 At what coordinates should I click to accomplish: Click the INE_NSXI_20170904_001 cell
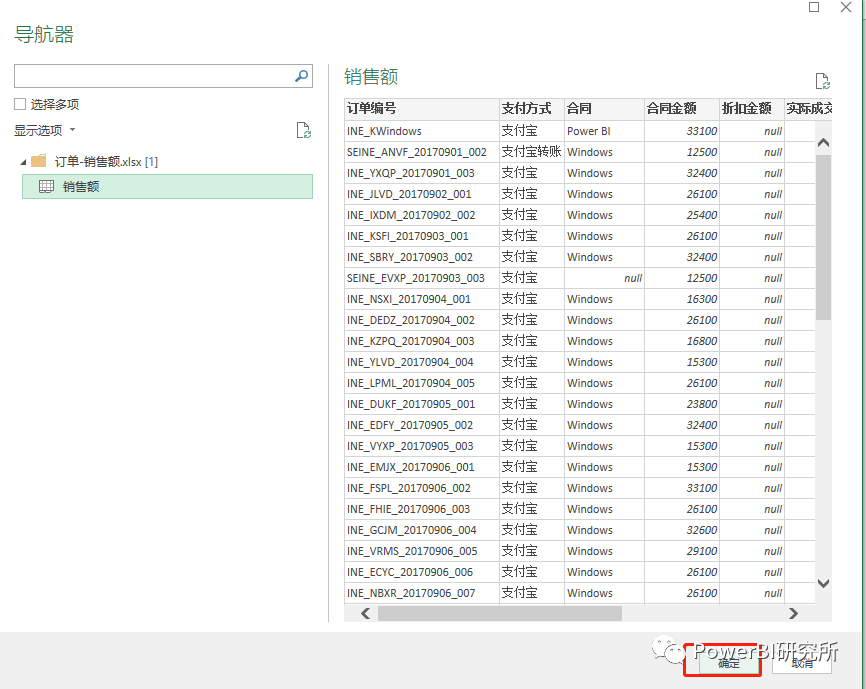coord(421,299)
